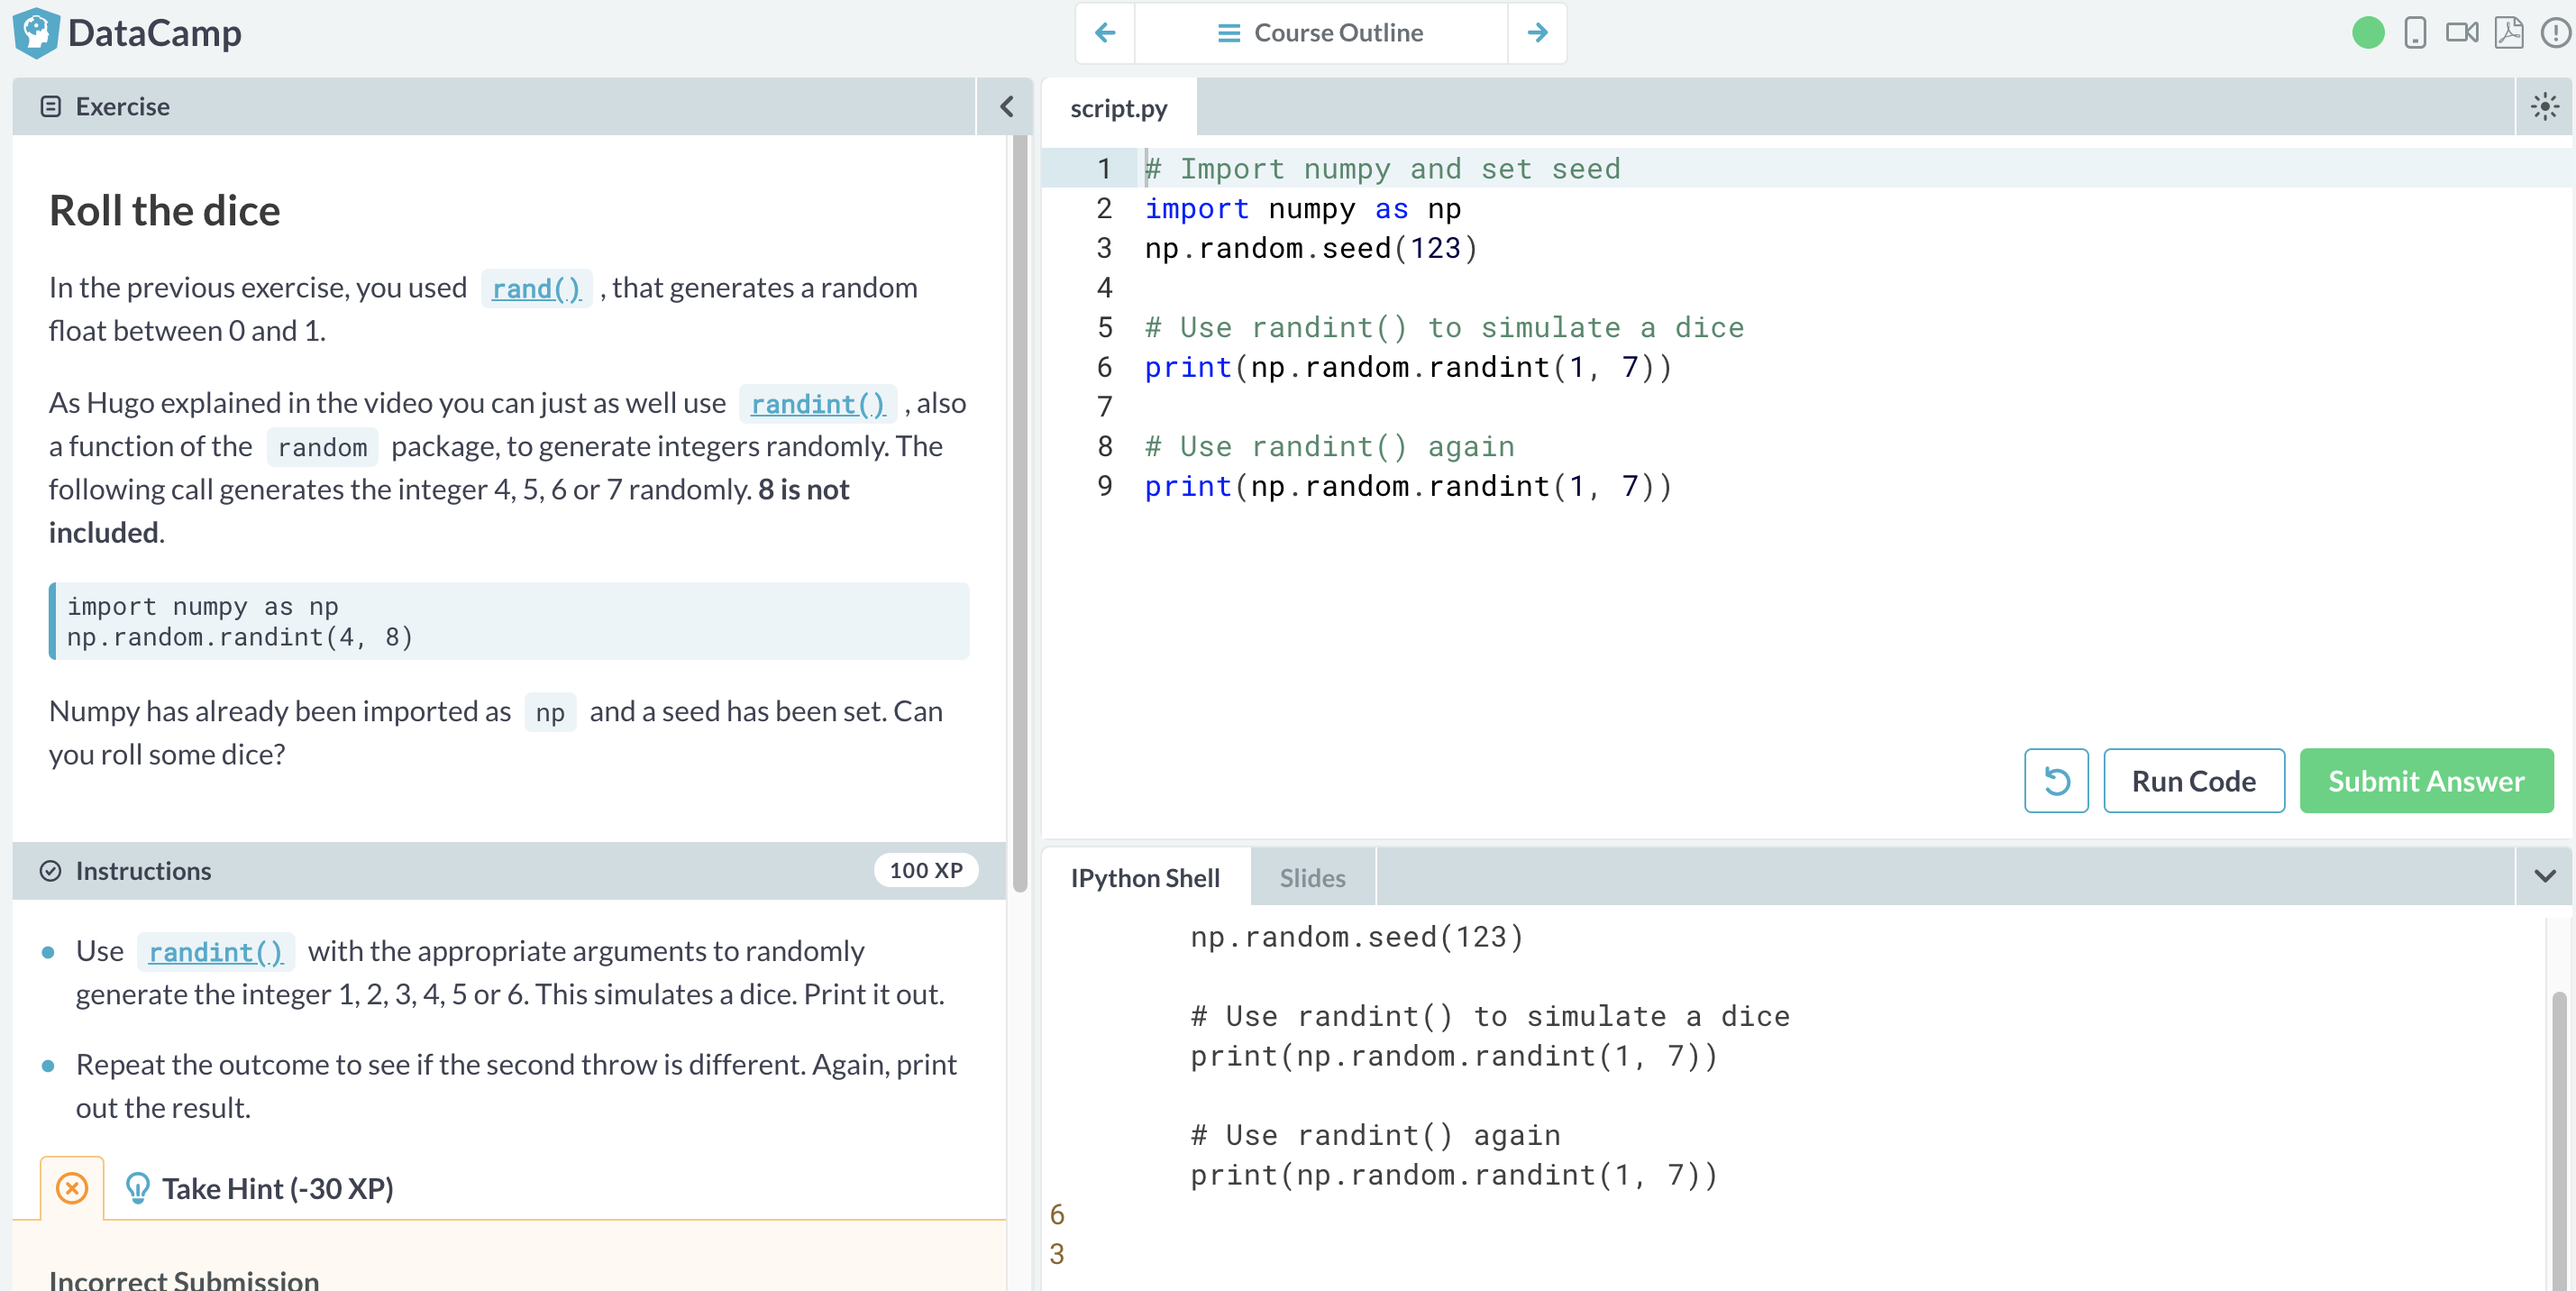Viewport: 2576px width, 1291px height.
Task: Toggle editor light/dark theme sun icon
Action: (x=2544, y=107)
